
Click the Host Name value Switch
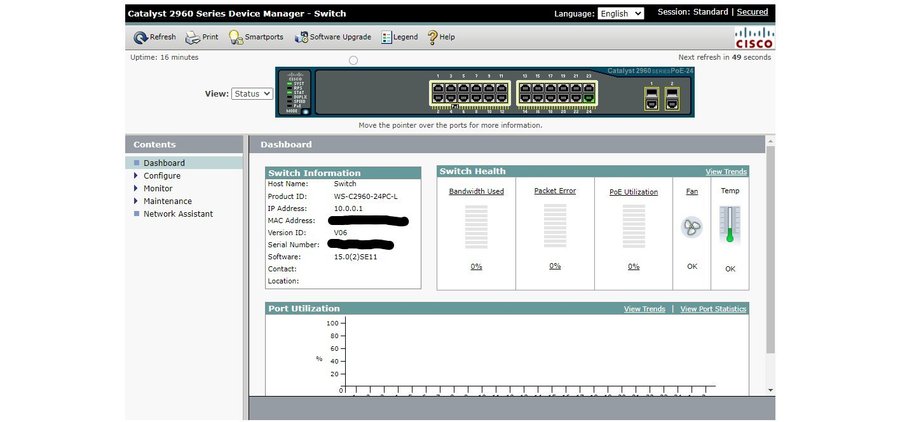[345, 184]
